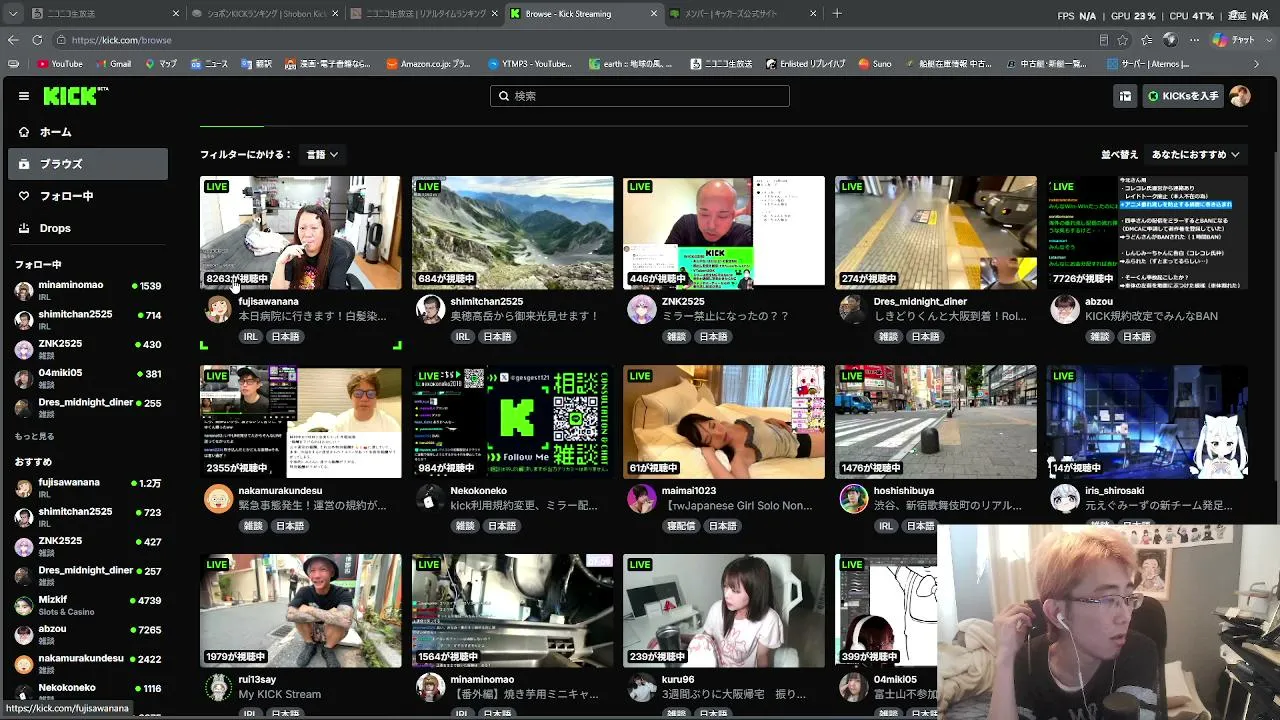Open the Enlisted リプレイハブ bookmark
The height and width of the screenshot is (720, 1280).
point(807,64)
